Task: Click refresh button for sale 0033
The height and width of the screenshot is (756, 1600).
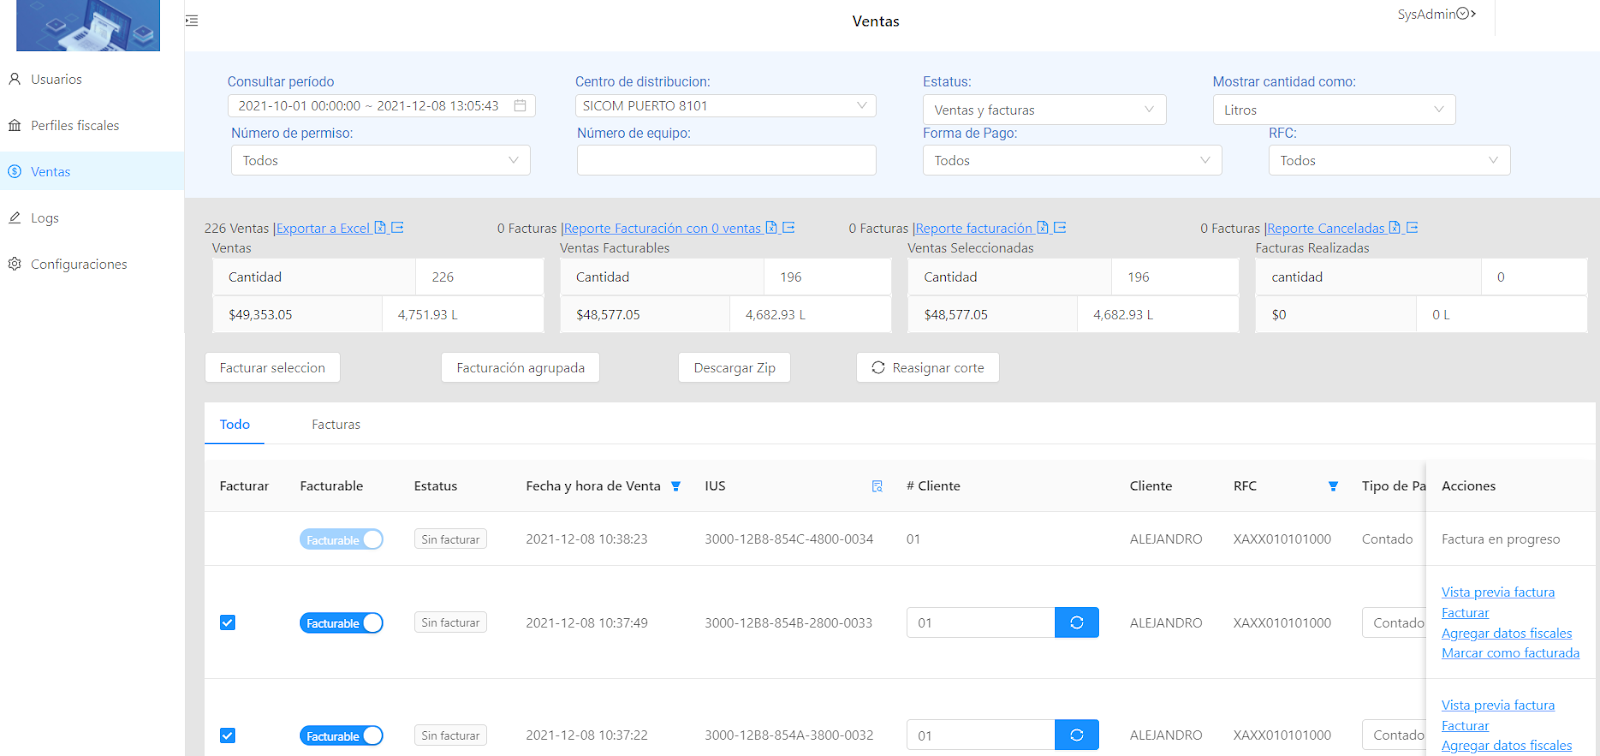Action: (1077, 623)
